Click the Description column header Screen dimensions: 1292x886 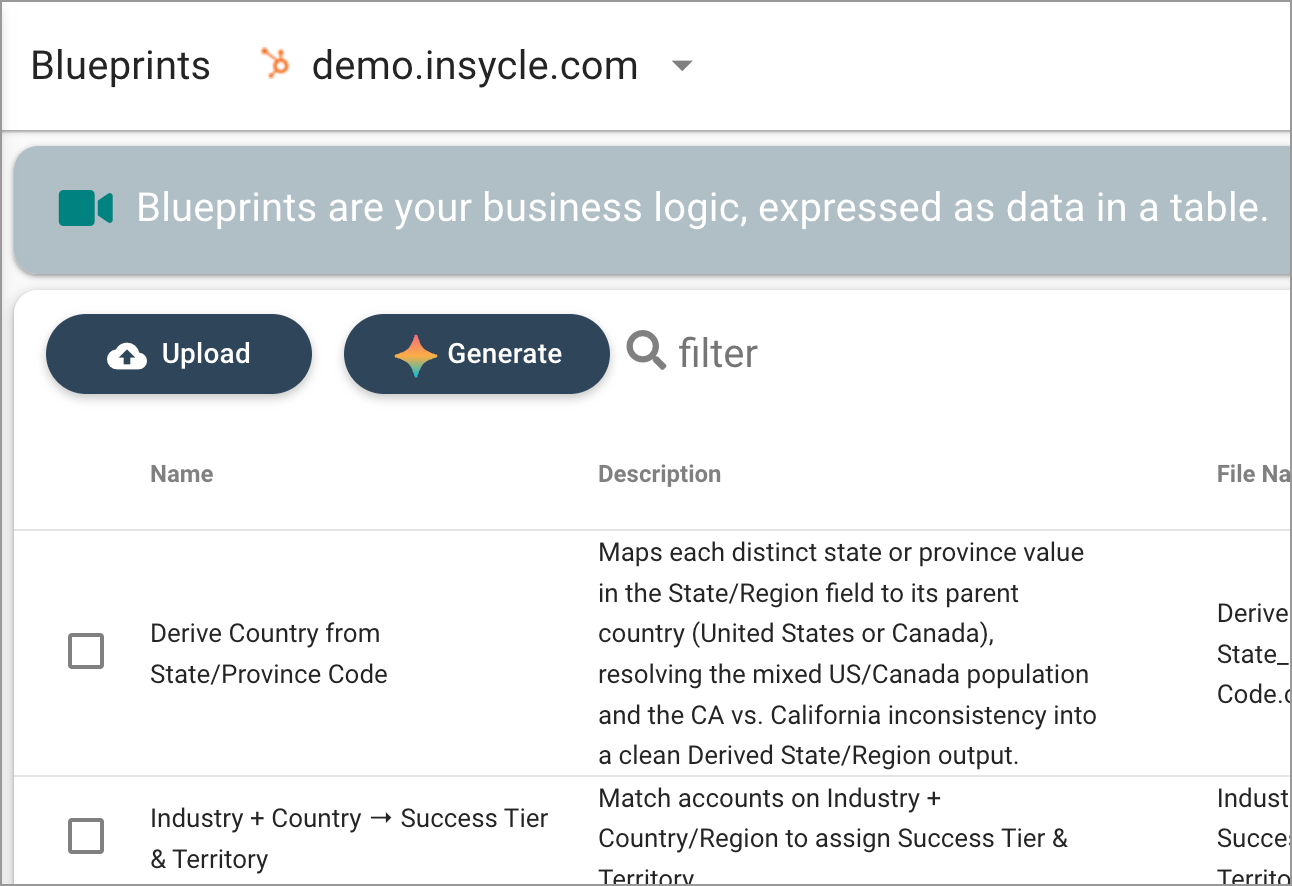pyautogui.click(x=659, y=474)
